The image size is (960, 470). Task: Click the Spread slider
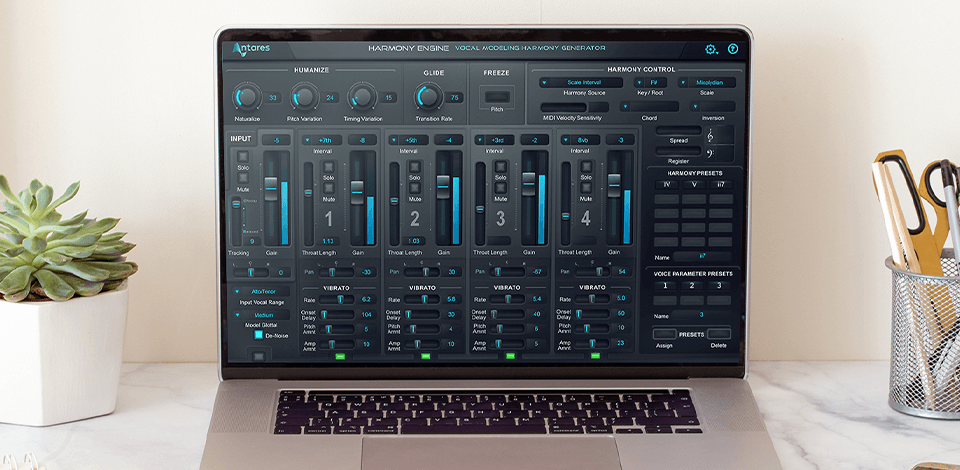click(x=678, y=130)
